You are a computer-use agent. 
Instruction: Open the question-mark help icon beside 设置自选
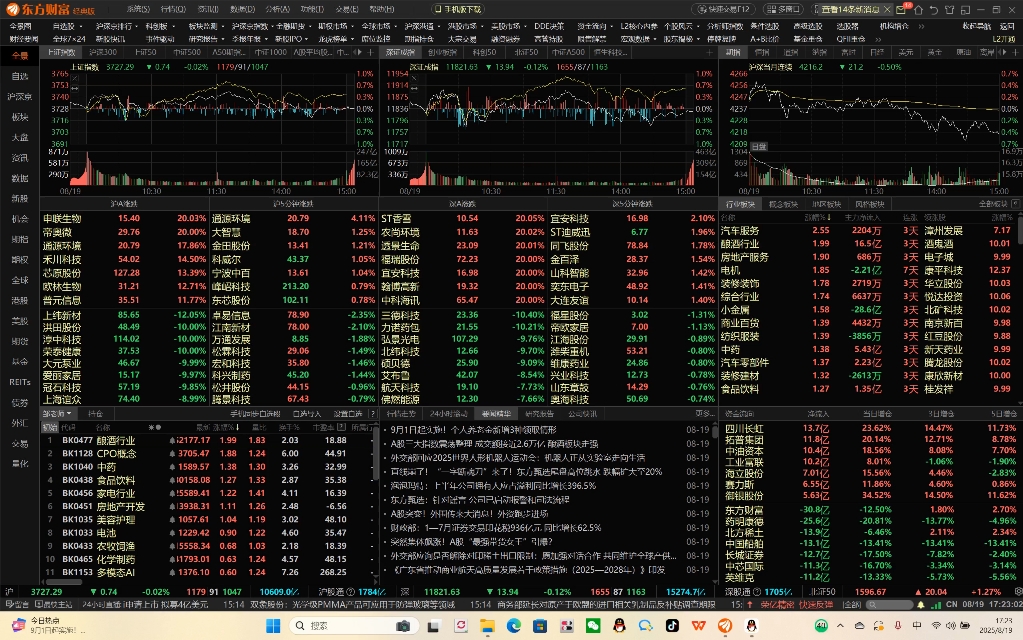(x=373, y=414)
